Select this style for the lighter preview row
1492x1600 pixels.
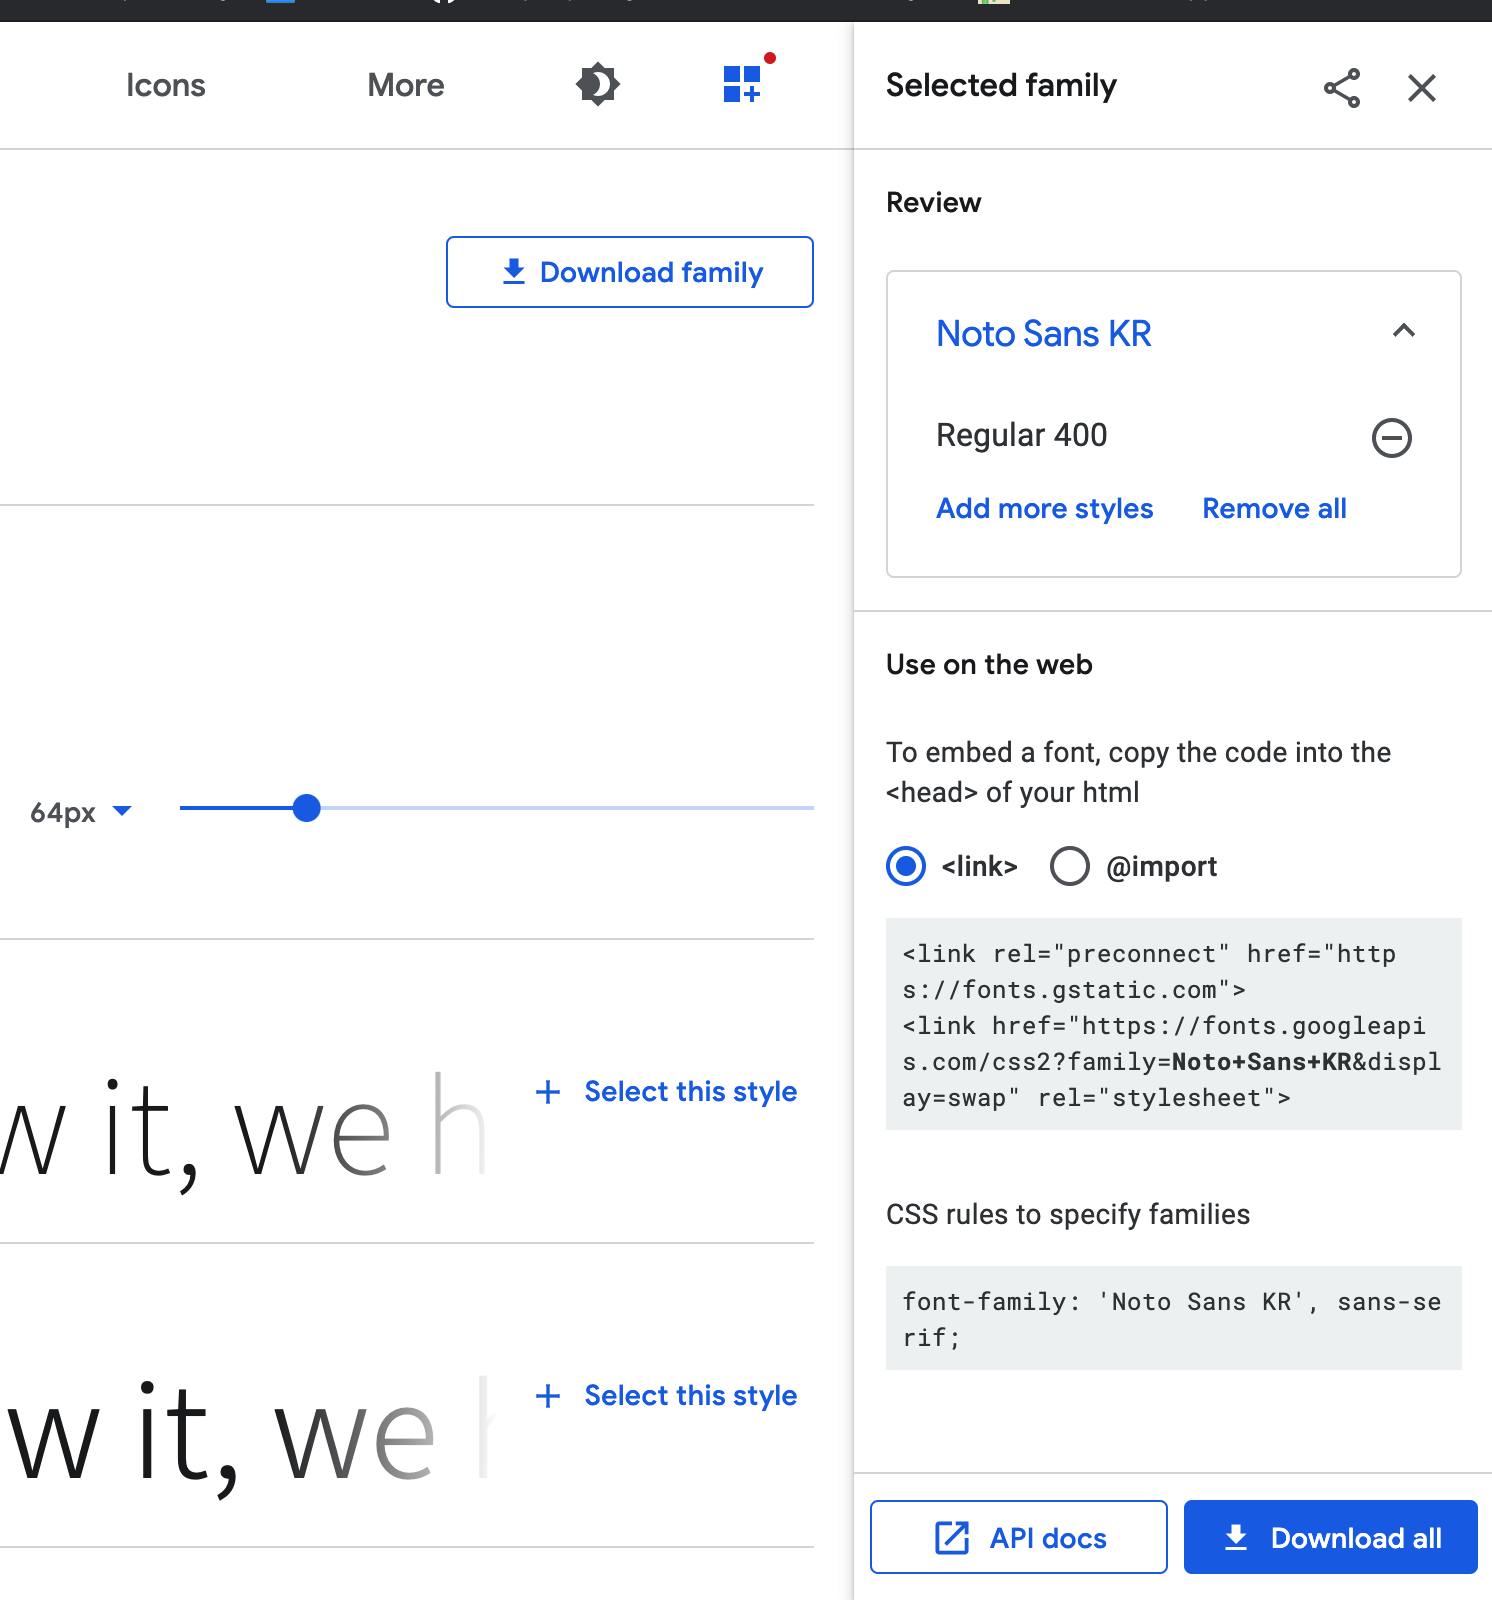666,1092
